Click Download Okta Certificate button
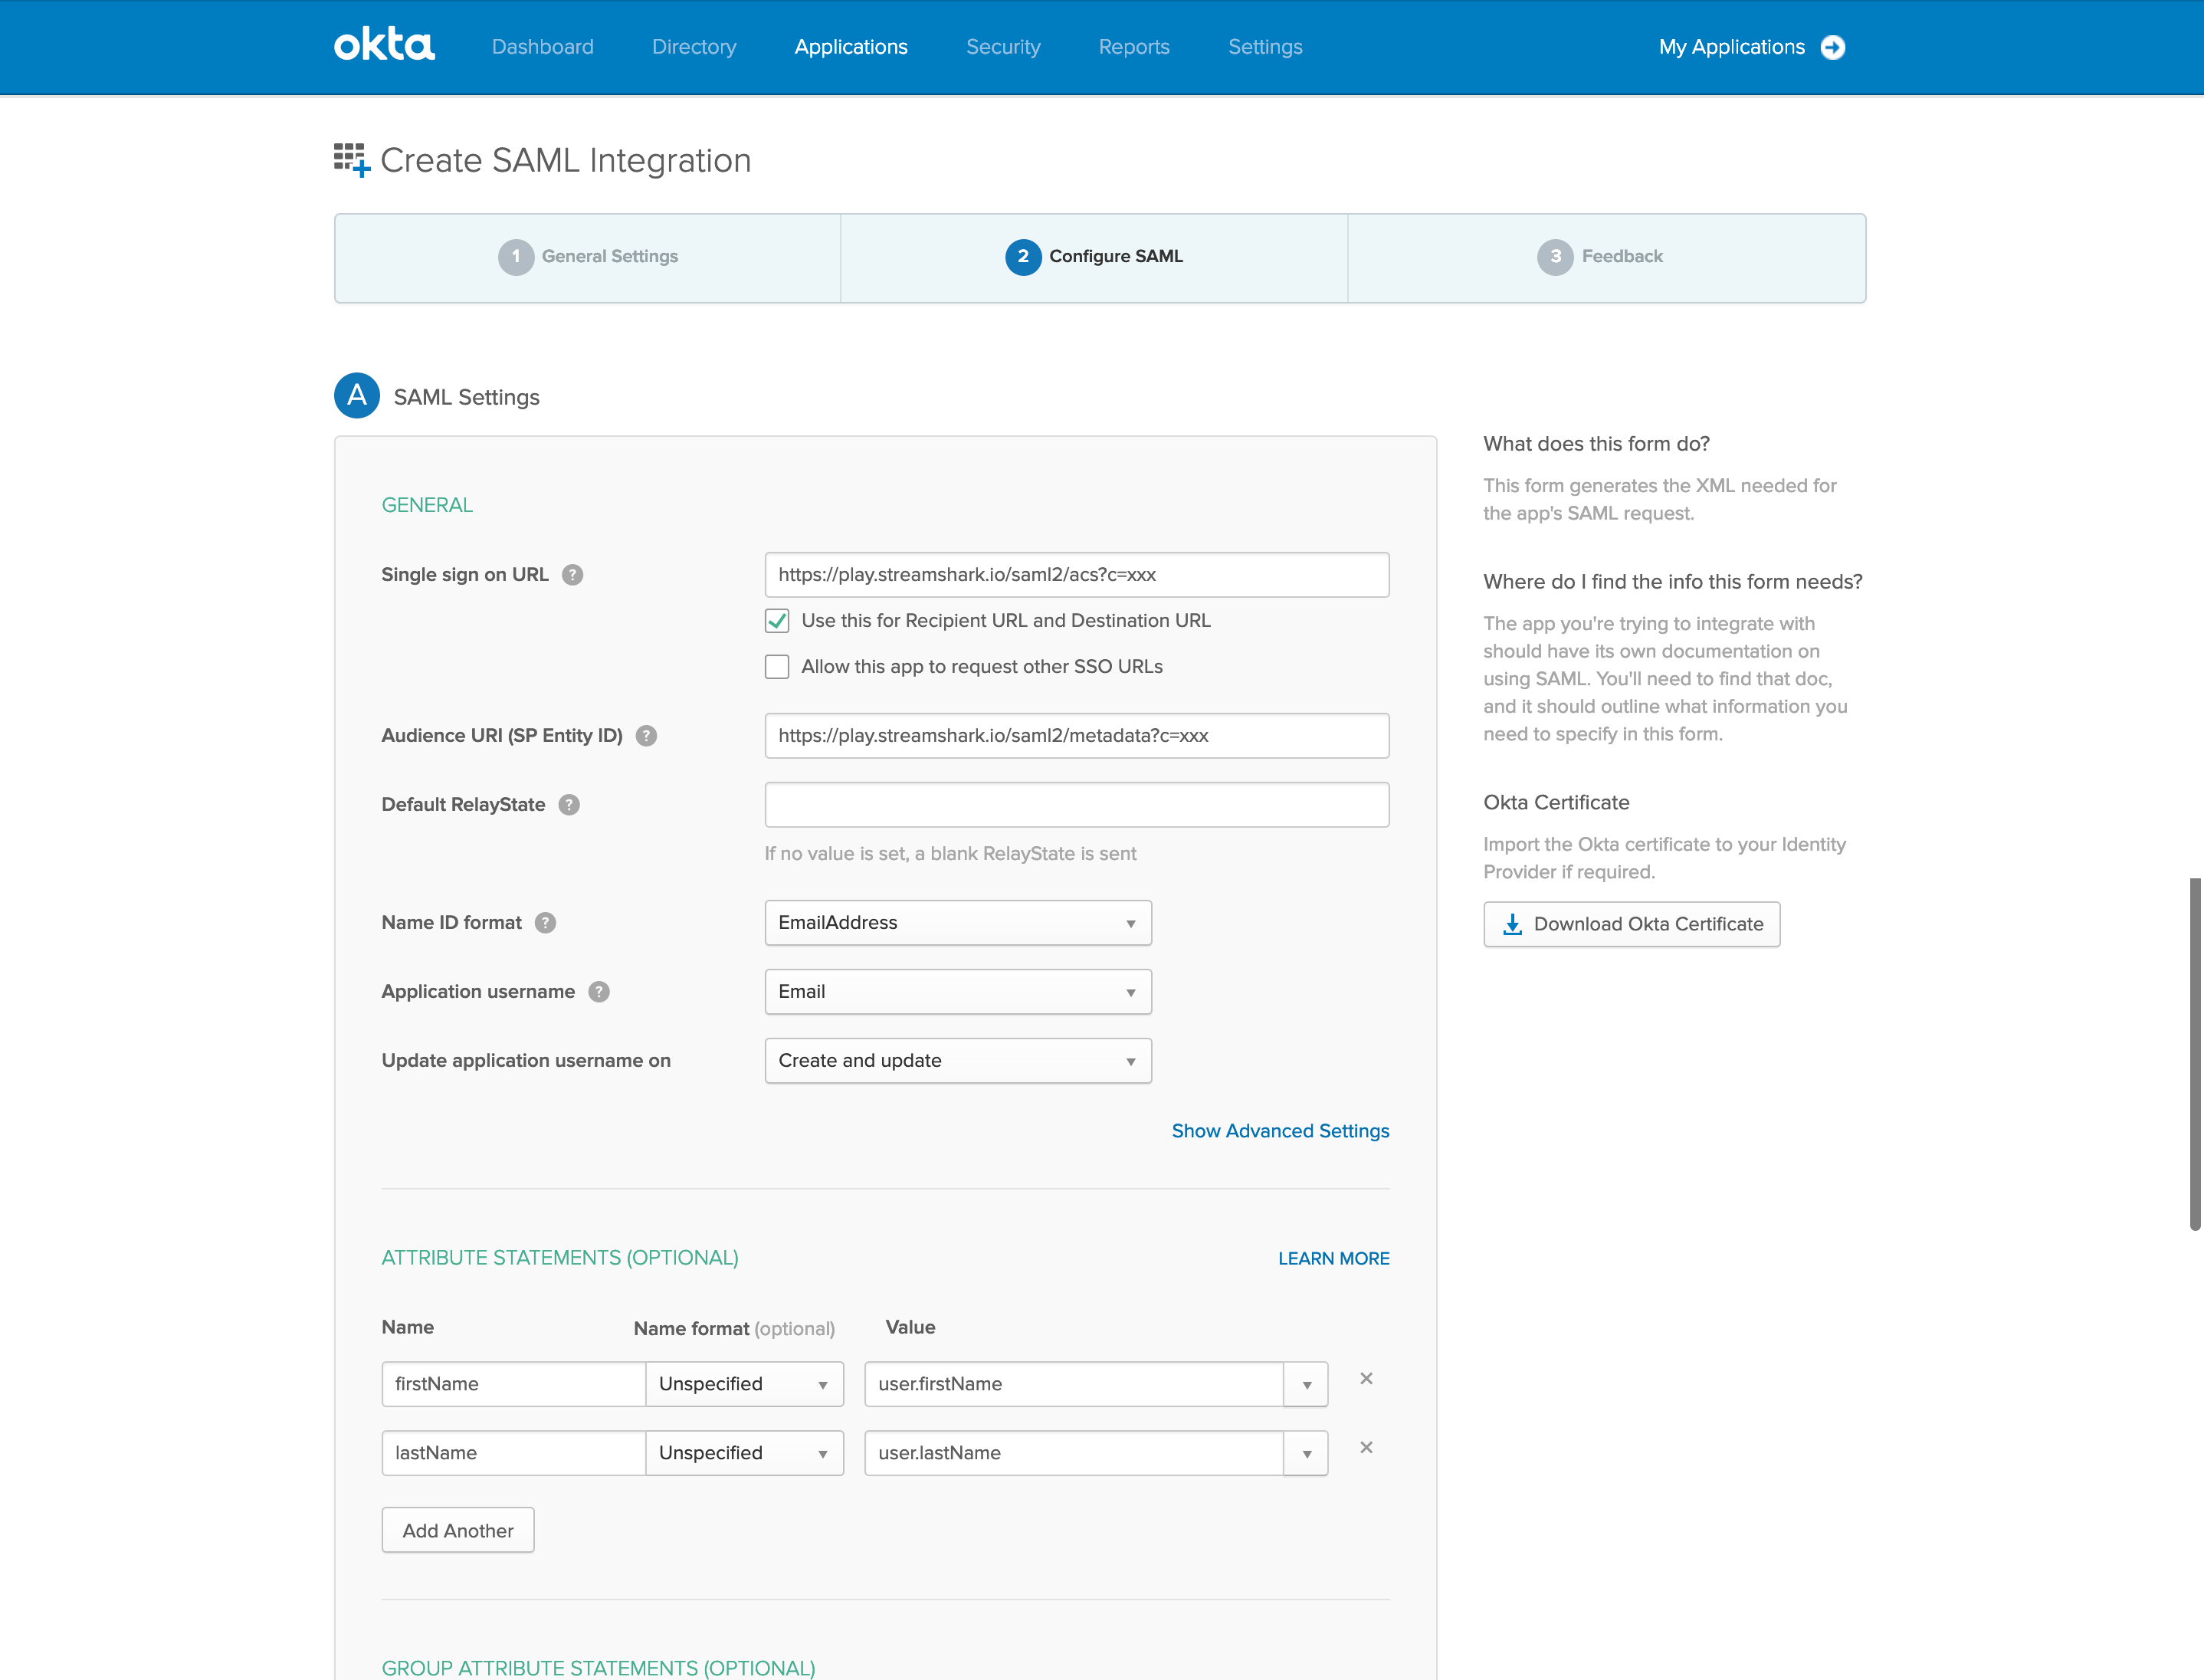 point(1632,924)
